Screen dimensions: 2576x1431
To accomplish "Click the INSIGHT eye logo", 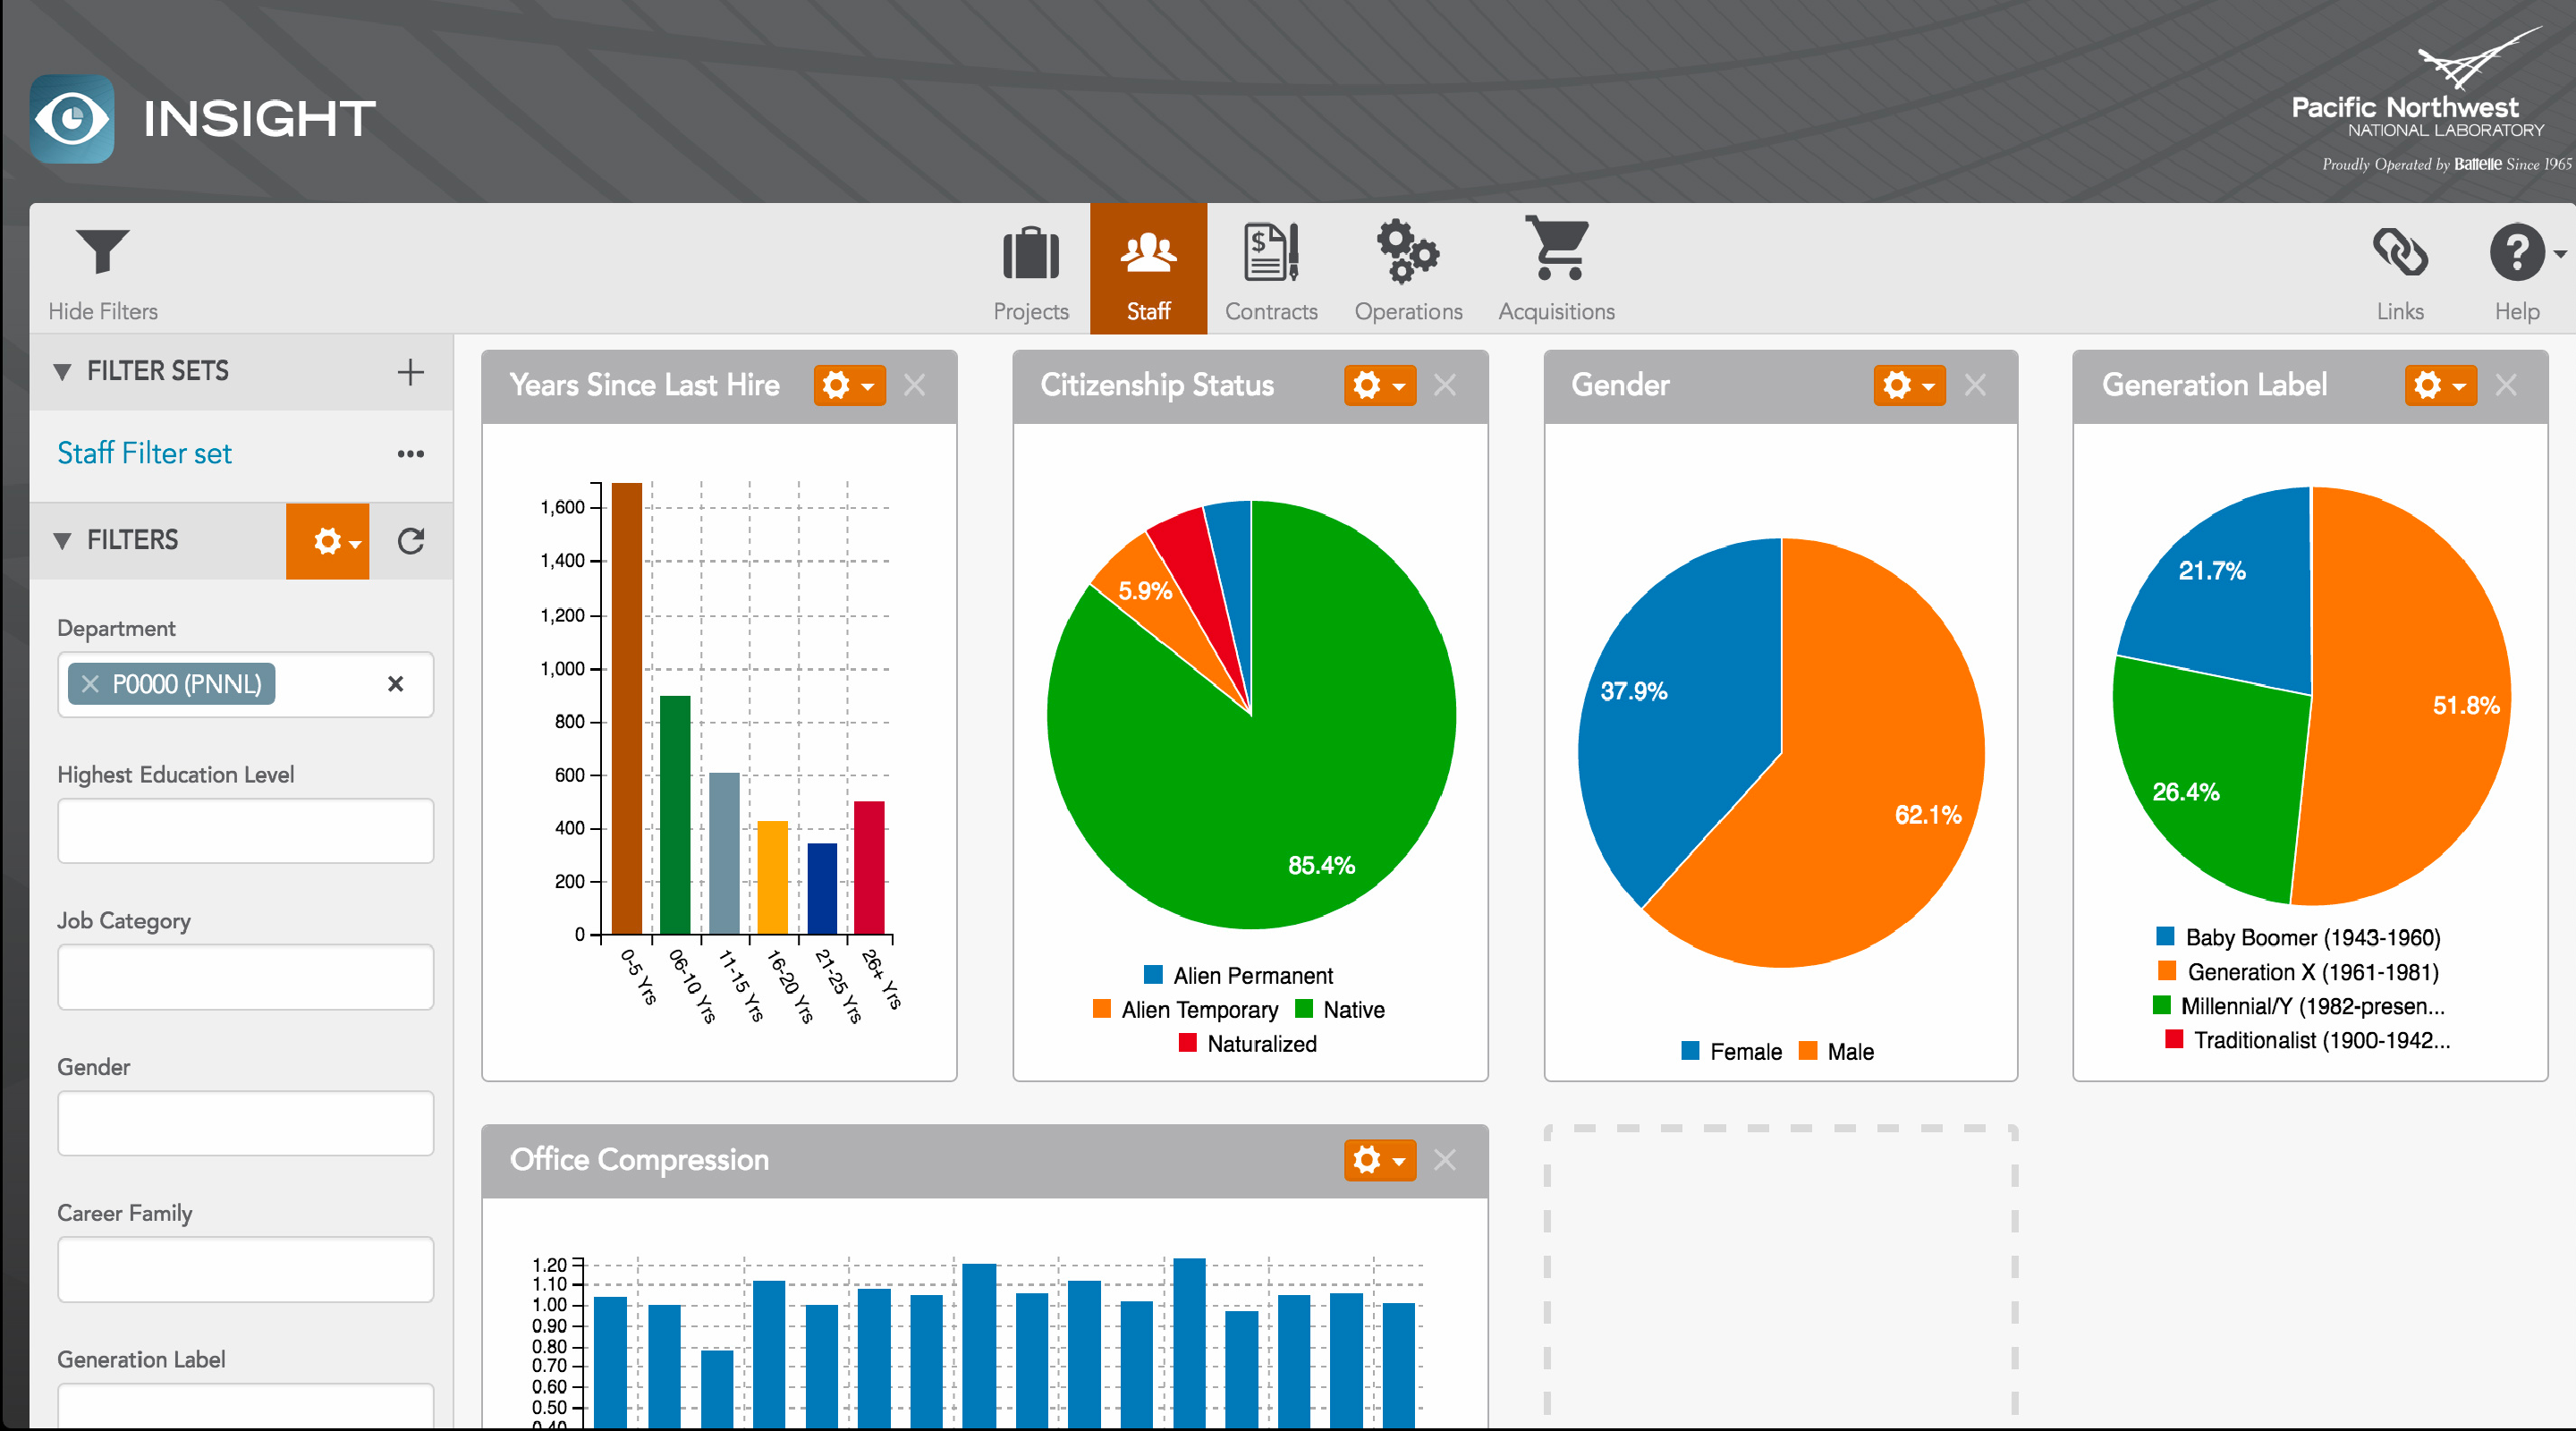I will pyautogui.click(x=72, y=119).
